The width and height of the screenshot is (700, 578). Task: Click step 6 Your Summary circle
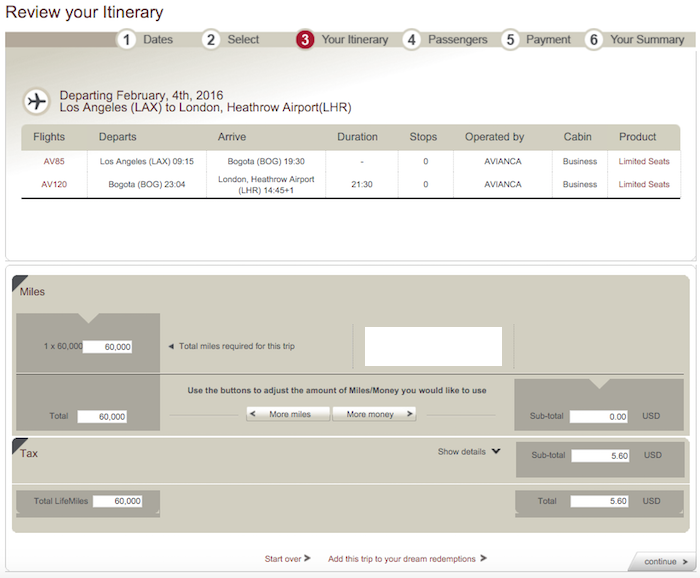594,40
